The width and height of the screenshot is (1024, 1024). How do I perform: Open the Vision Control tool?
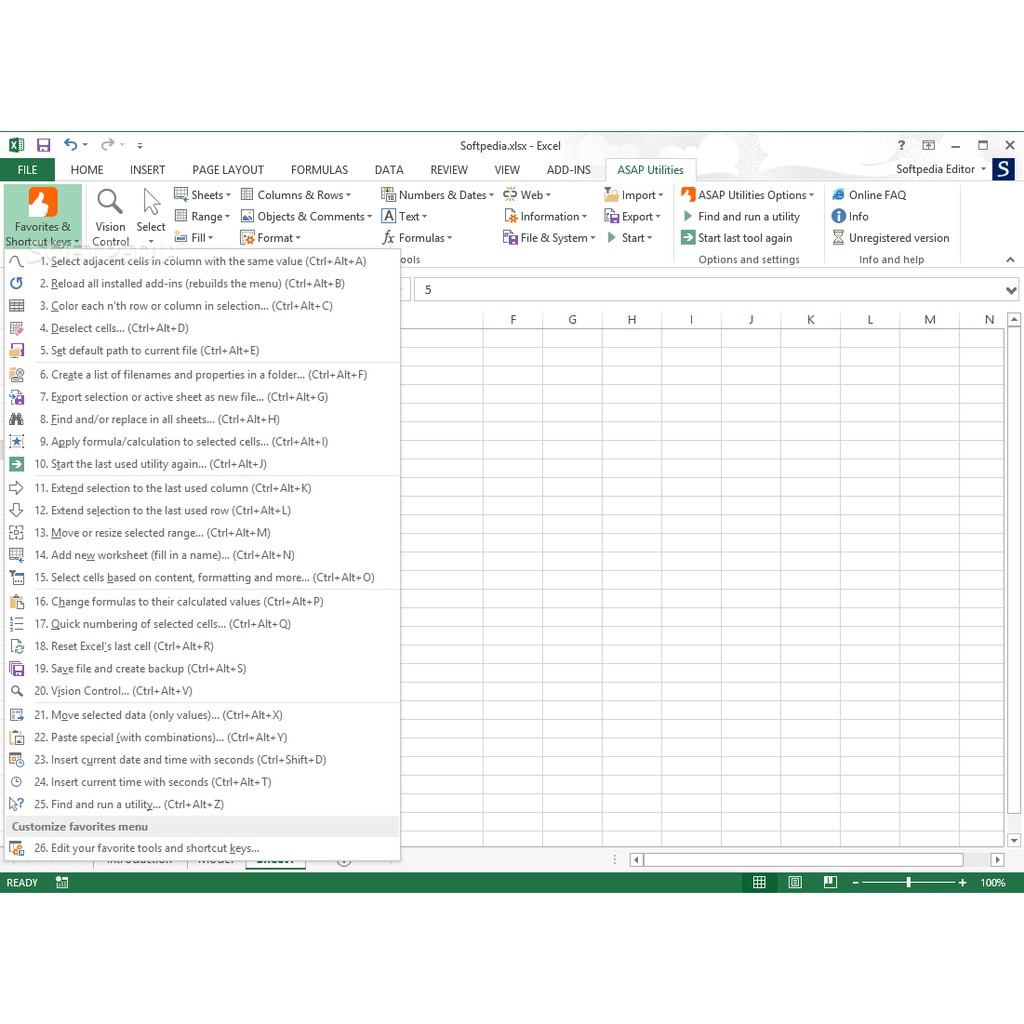click(x=110, y=215)
